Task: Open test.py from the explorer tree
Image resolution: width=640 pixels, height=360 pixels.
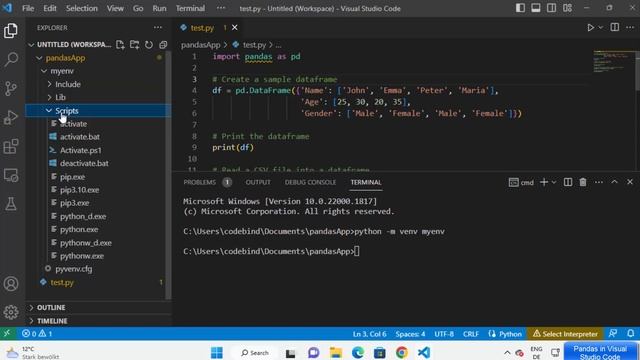Action: (62, 282)
